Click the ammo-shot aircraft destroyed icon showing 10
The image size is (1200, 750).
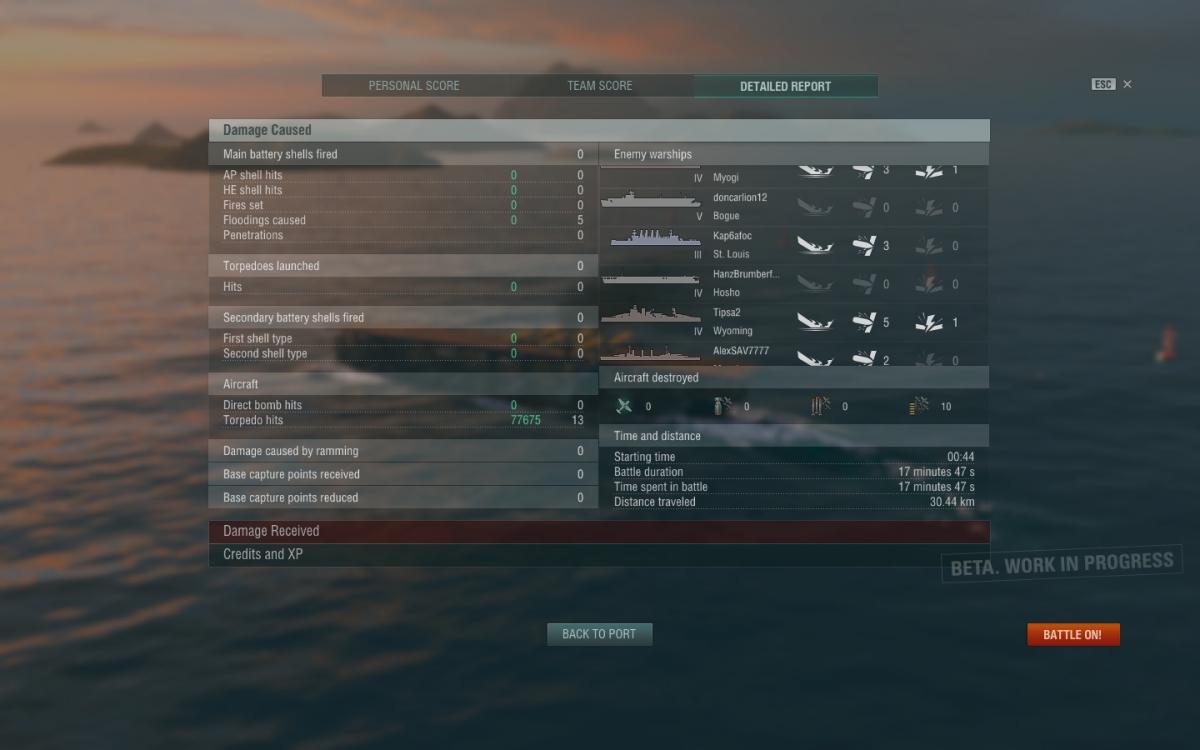click(919, 406)
